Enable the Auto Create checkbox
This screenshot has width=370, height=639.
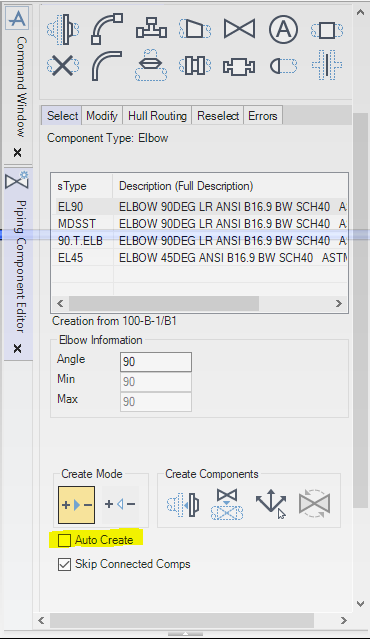coord(64,540)
